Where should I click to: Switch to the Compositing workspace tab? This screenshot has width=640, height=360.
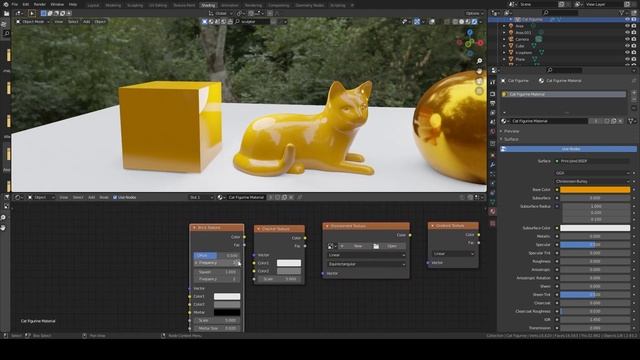click(279, 5)
